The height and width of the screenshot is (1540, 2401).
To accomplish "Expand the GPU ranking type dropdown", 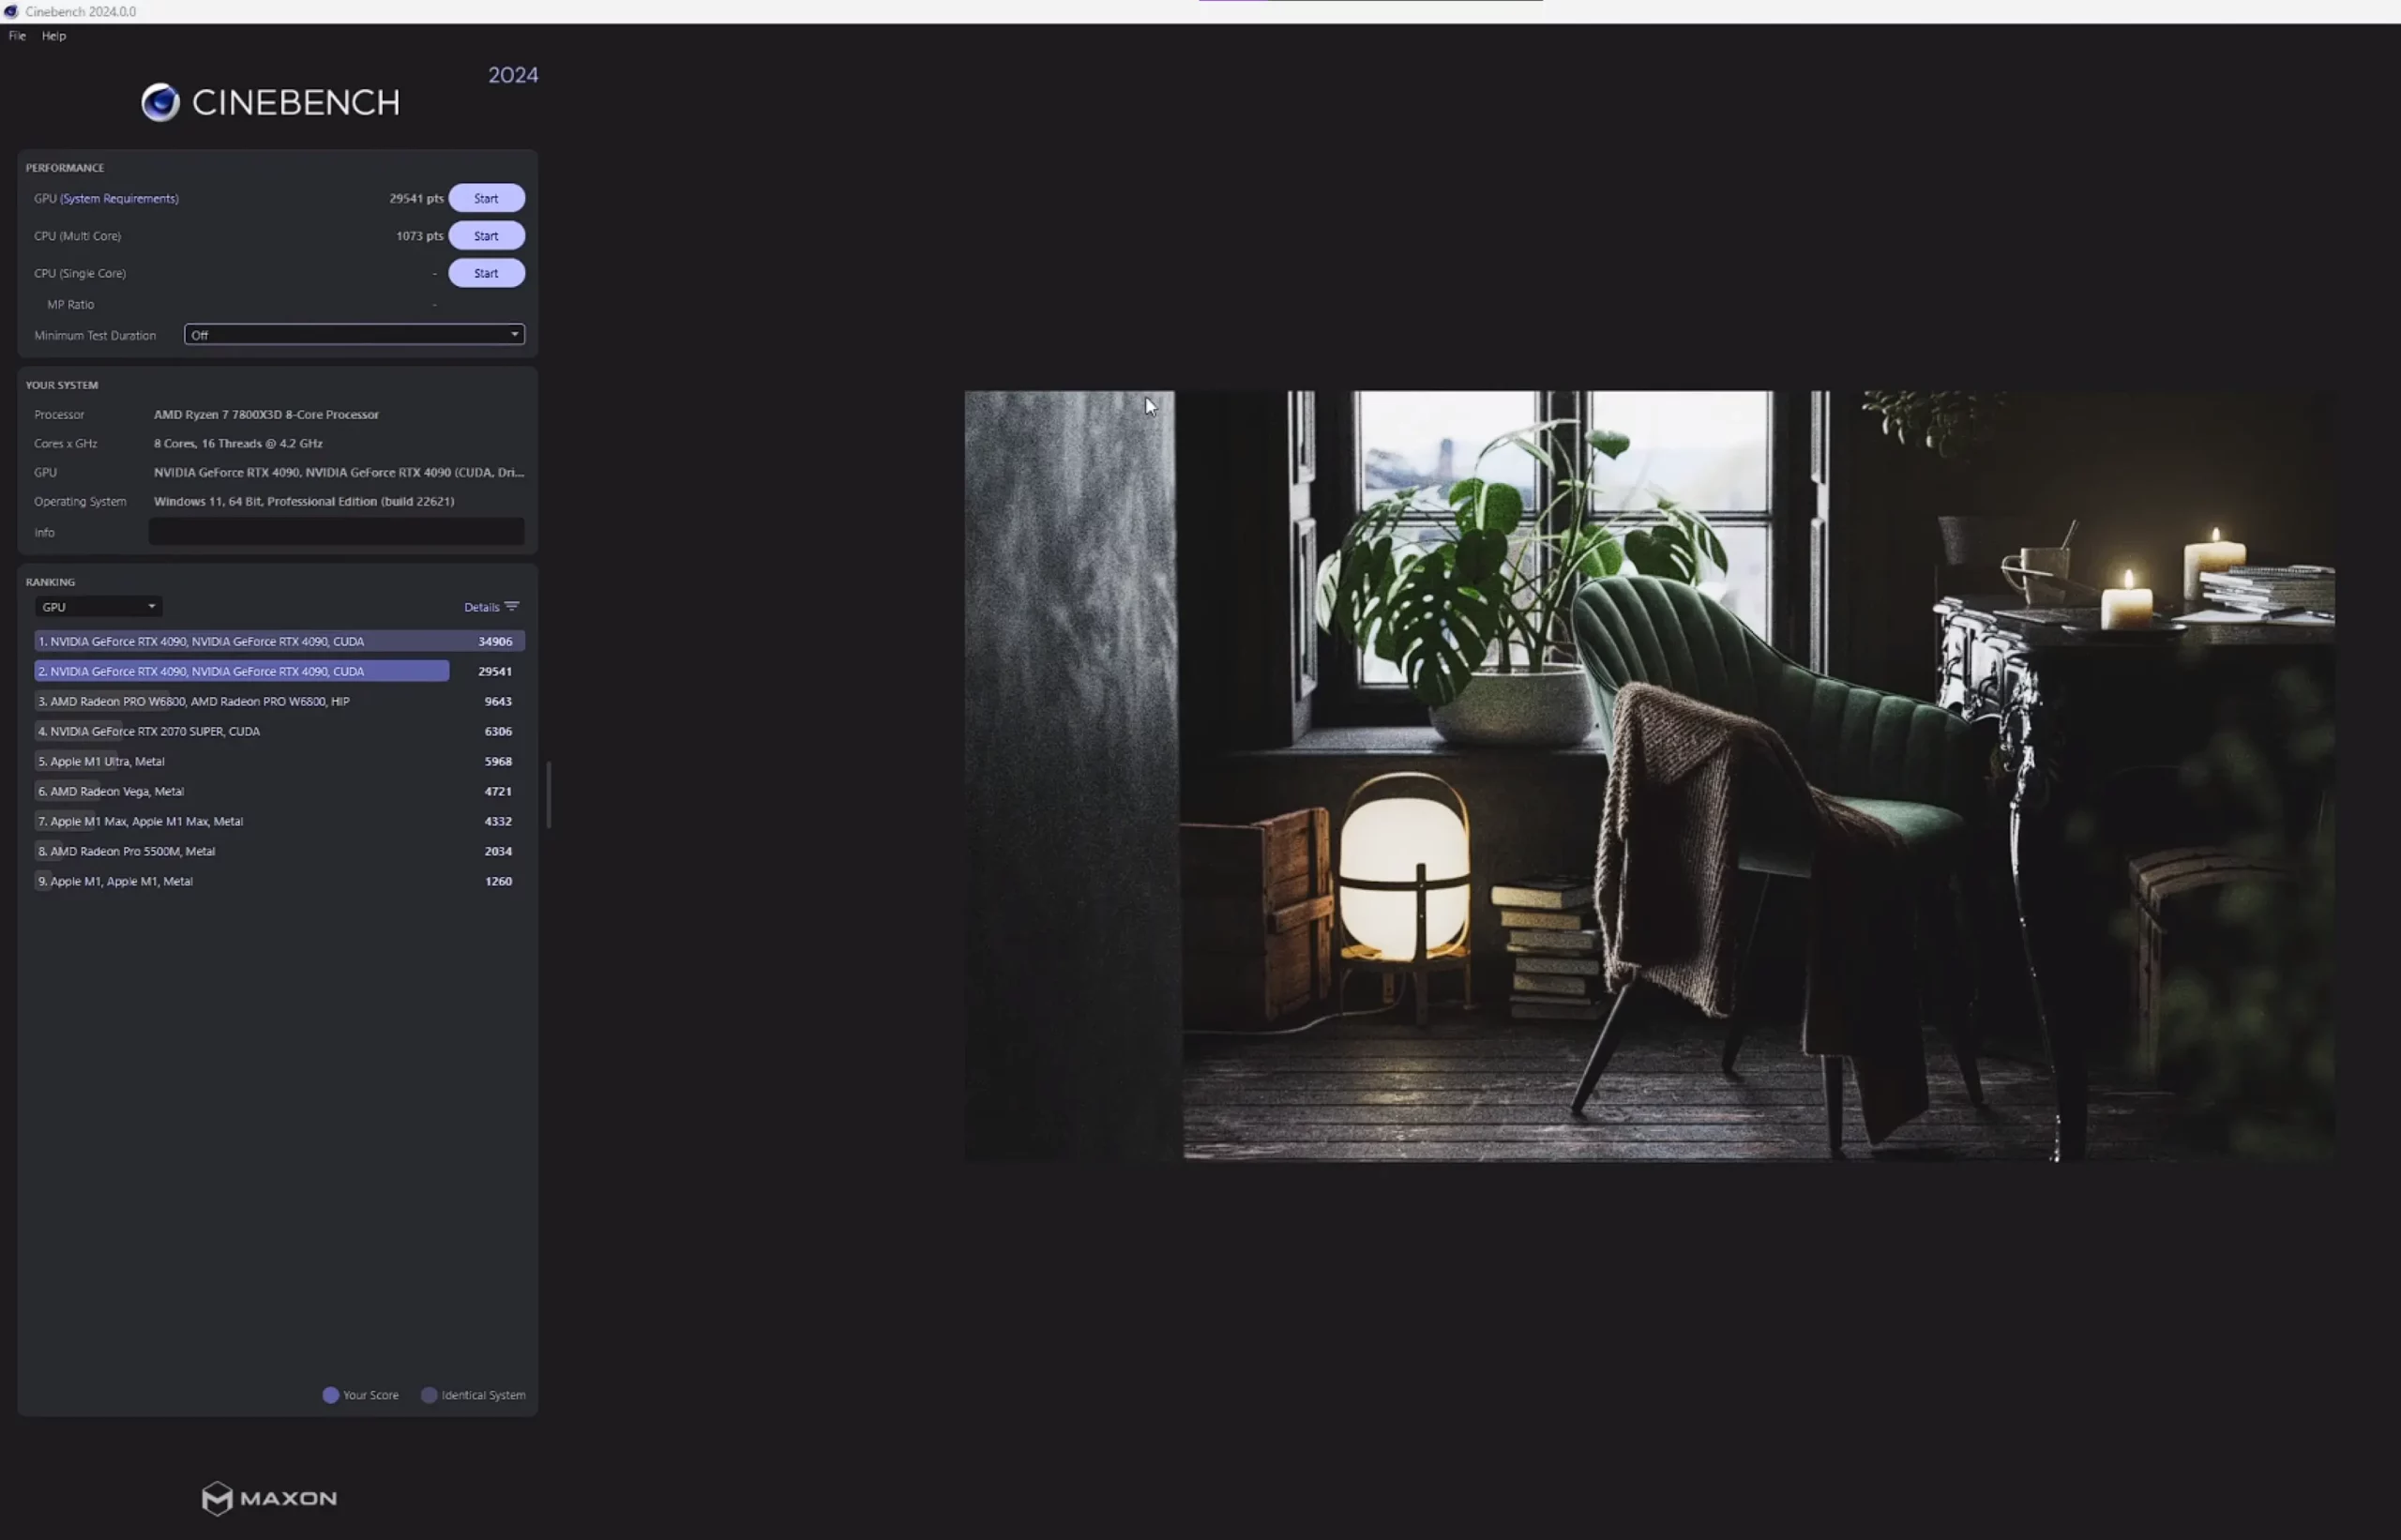I will coord(98,607).
